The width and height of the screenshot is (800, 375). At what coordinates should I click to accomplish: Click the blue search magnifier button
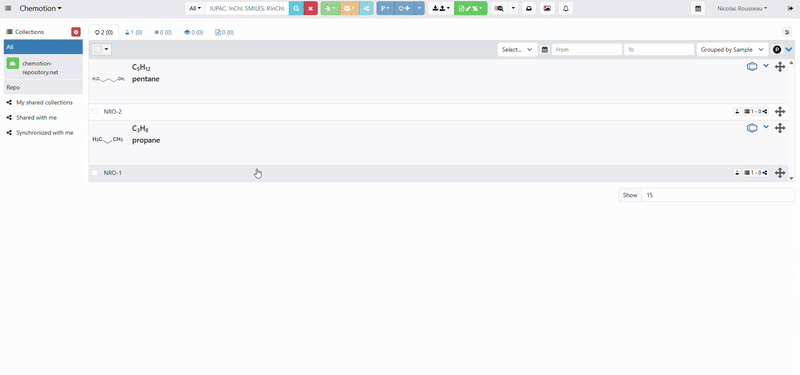tap(296, 8)
